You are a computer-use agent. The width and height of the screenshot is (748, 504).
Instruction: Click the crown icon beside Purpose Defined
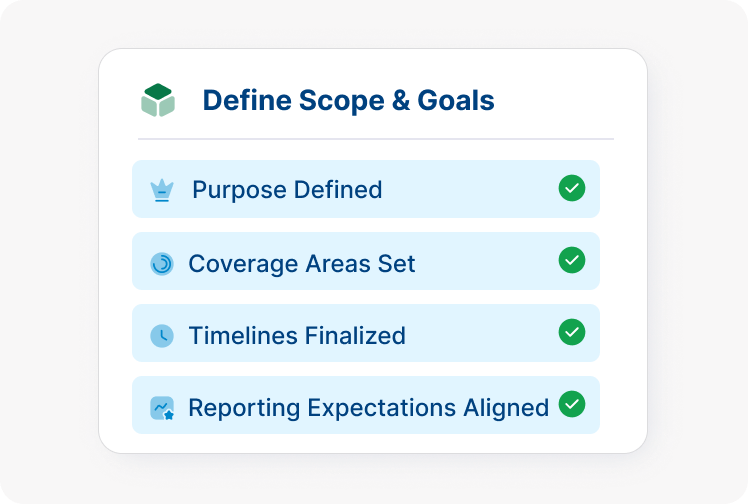(161, 190)
